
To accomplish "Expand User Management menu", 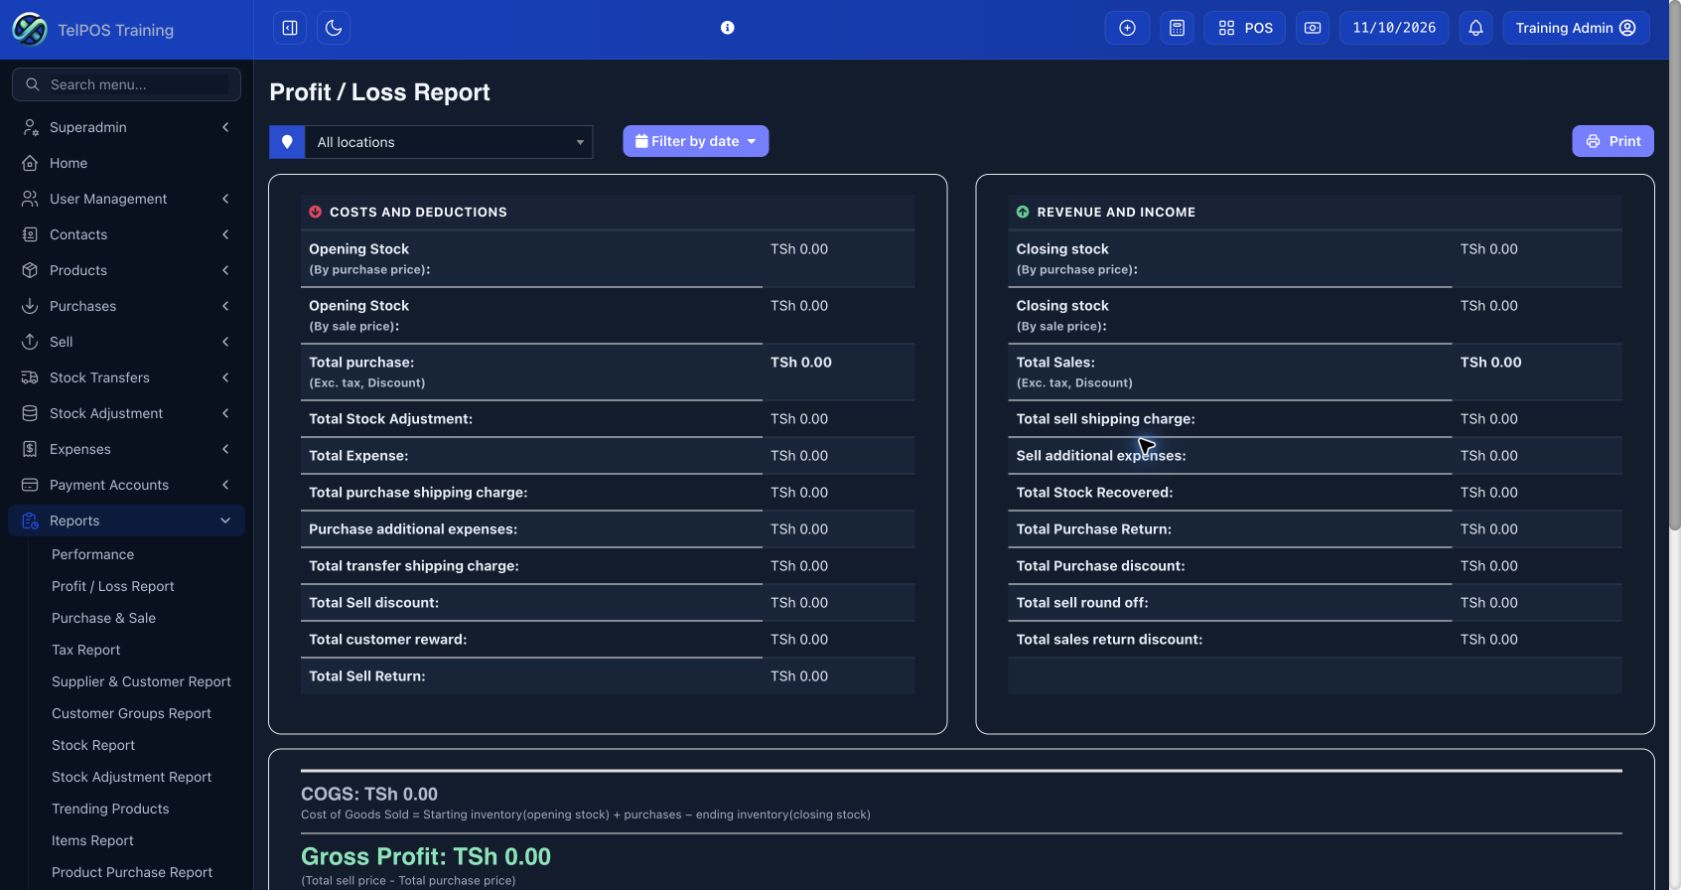I will coord(127,199).
